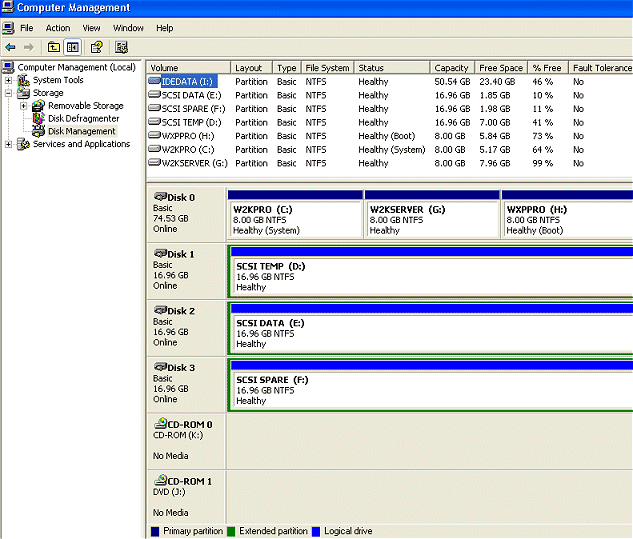The height and width of the screenshot is (539, 633).
Task: Click the Logical drive legend color swatch
Action: [x=316, y=531]
